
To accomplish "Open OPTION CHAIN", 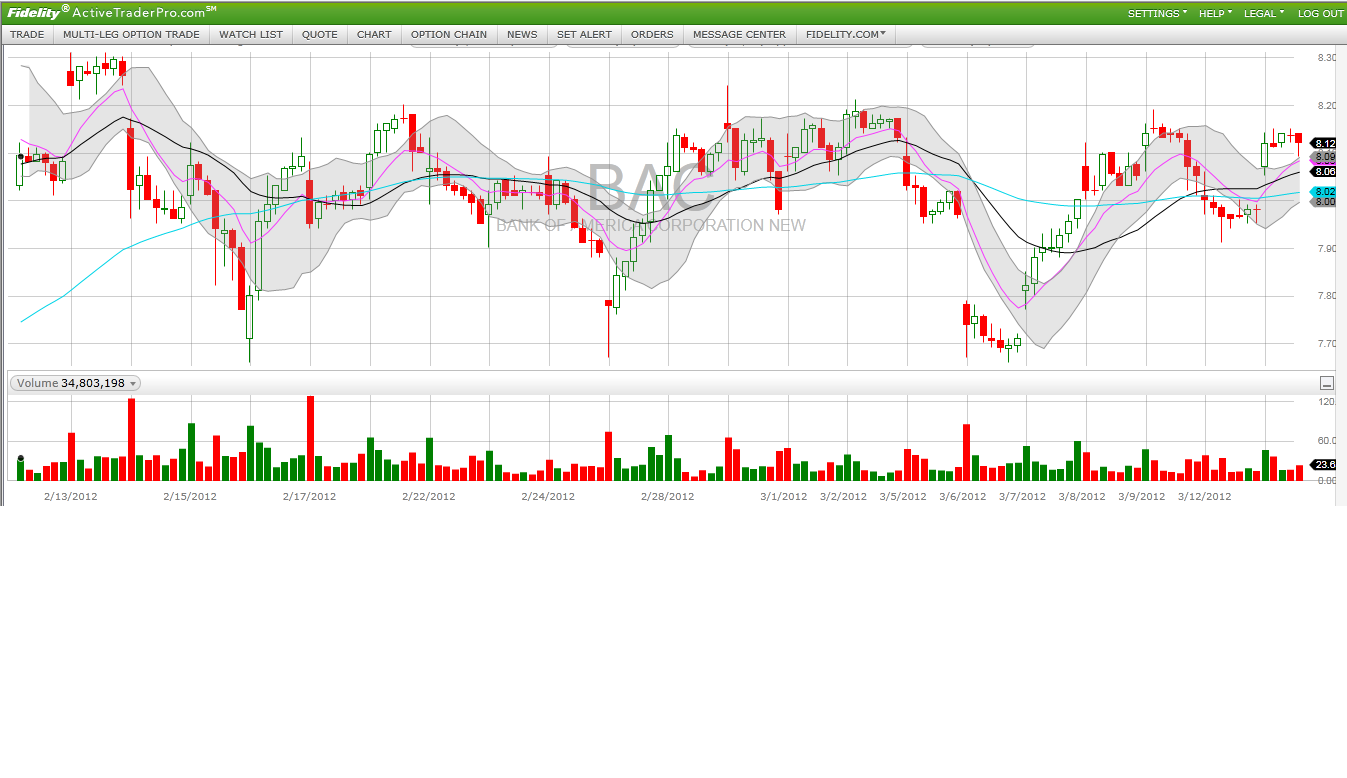I will tap(449, 34).
